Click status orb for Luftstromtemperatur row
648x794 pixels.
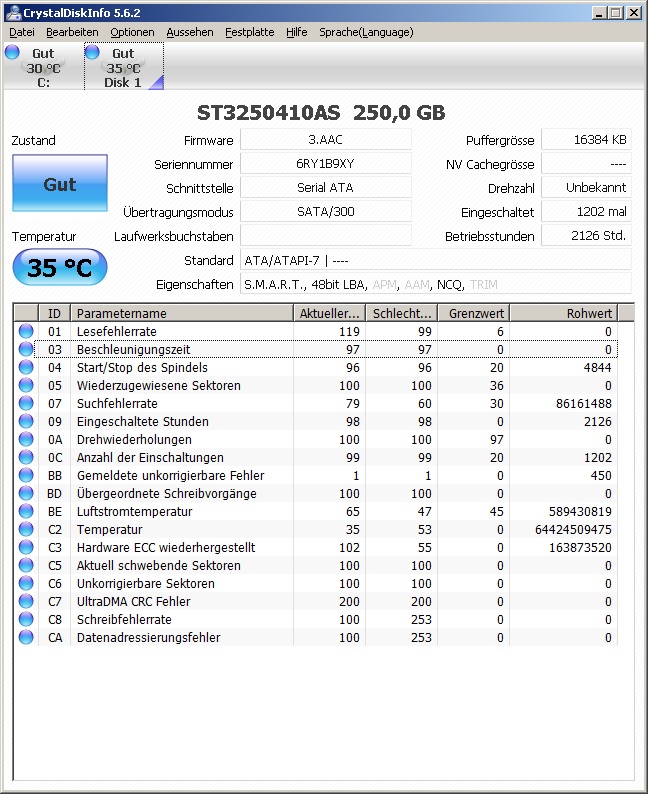point(26,511)
